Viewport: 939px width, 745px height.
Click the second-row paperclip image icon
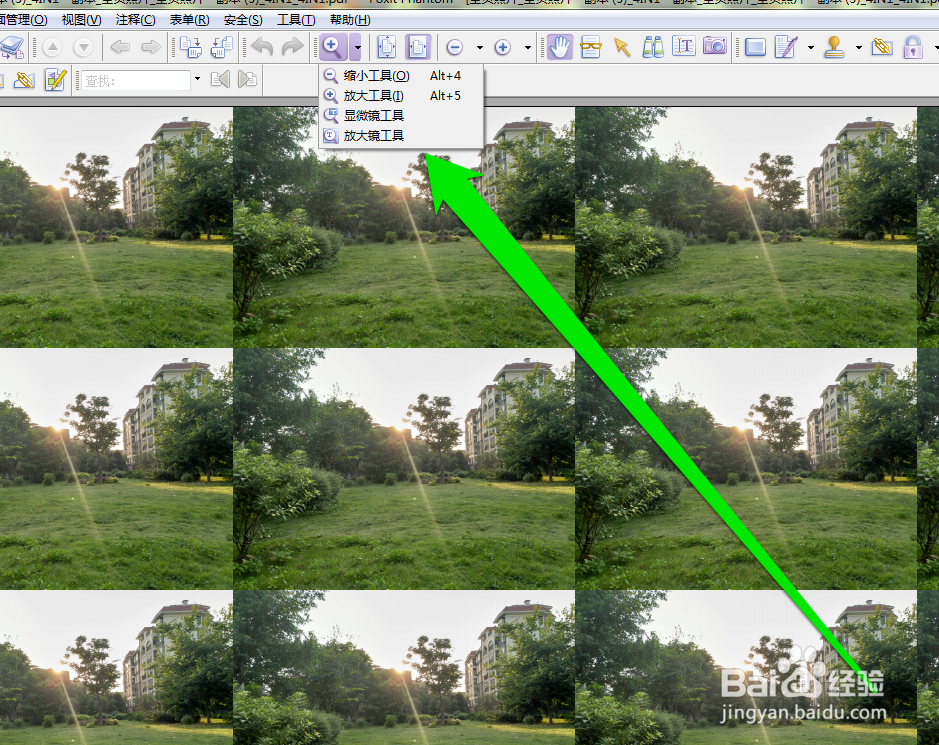pos(24,80)
